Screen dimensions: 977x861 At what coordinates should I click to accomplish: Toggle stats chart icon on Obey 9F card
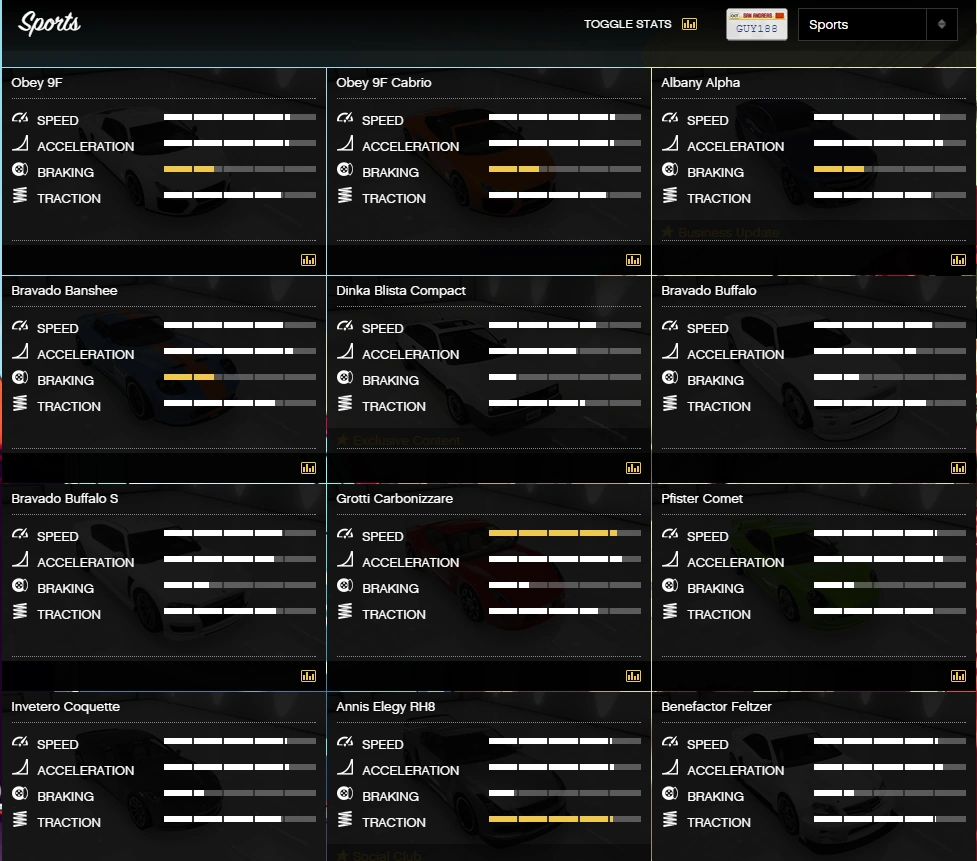click(x=308, y=260)
